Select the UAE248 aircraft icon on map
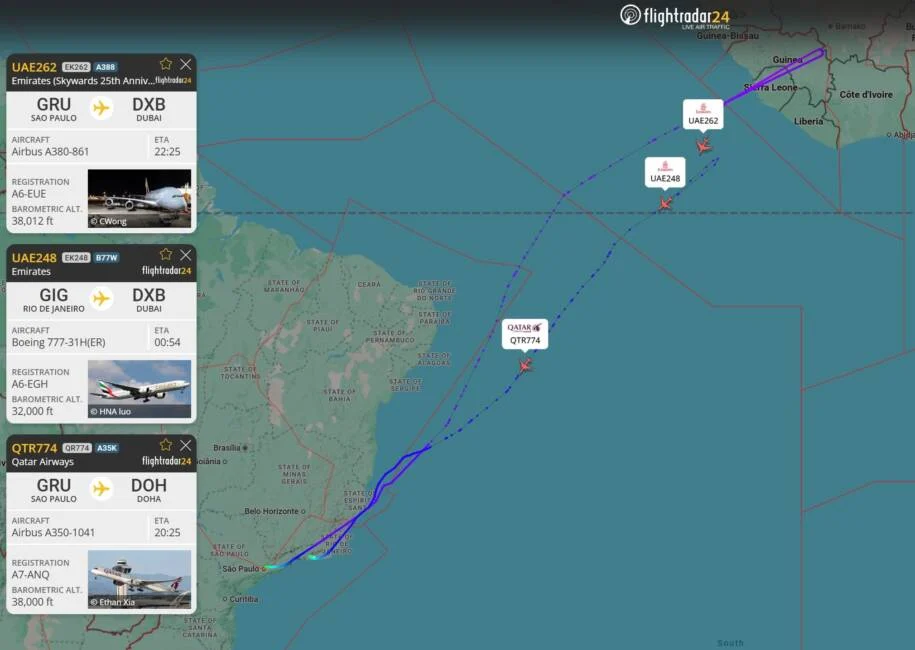The image size is (915, 650). tap(665, 204)
